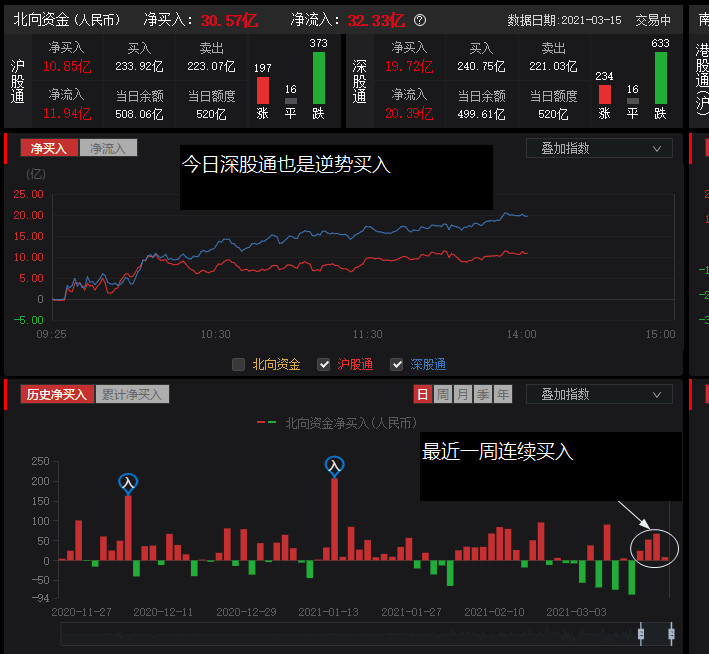Viewport: 709px width, 654px height.
Task: Select the 历史净买入 tab
Action: [x=57, y=394]
